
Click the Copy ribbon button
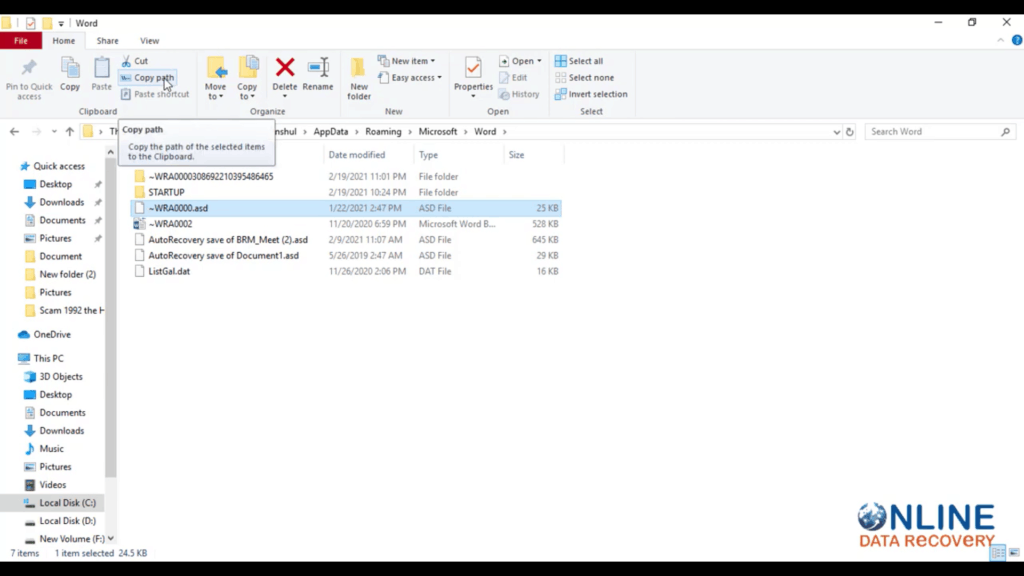pos(70,74)
